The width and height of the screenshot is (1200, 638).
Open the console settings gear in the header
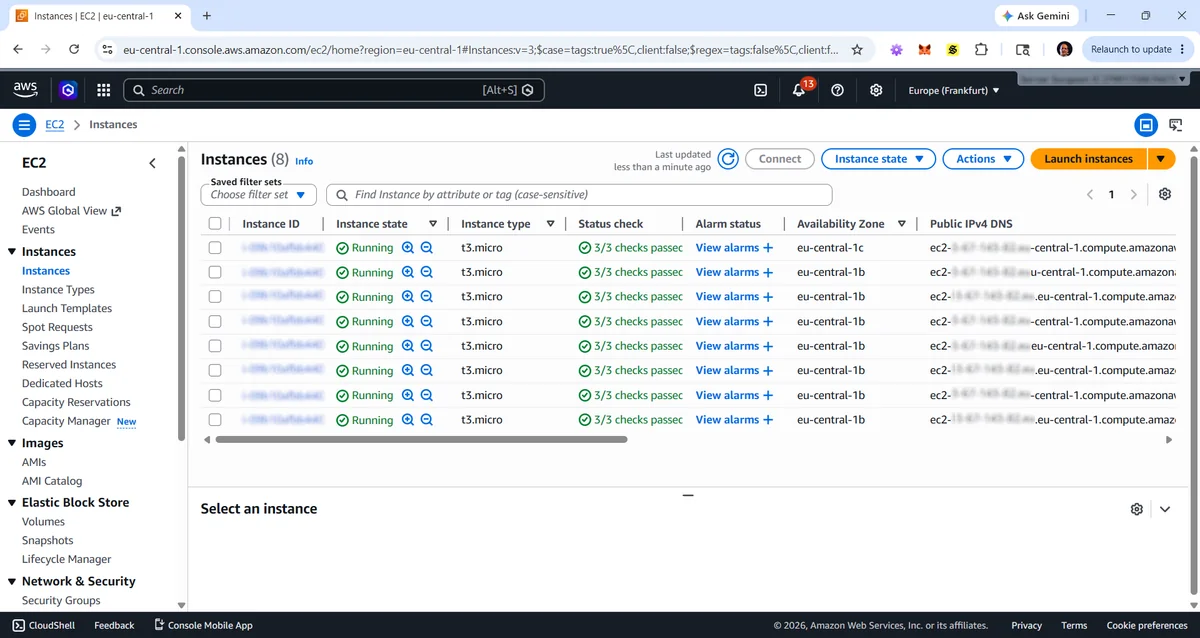point(876,90)
